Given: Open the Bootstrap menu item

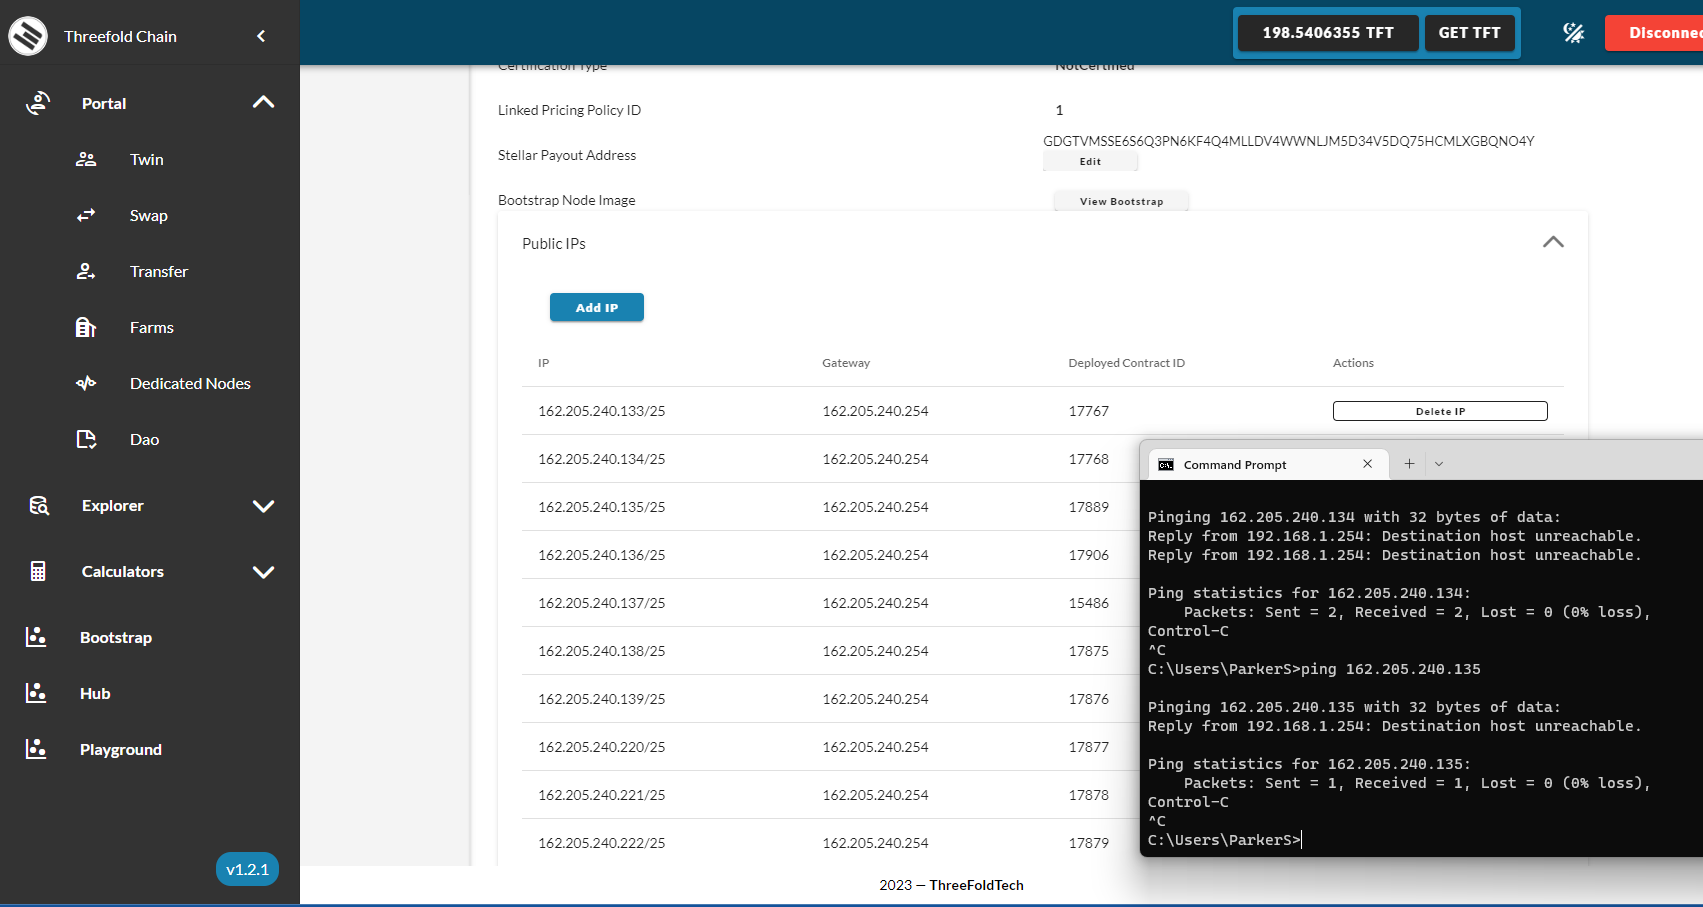Looking at the screenshot, I should point(115,637).
